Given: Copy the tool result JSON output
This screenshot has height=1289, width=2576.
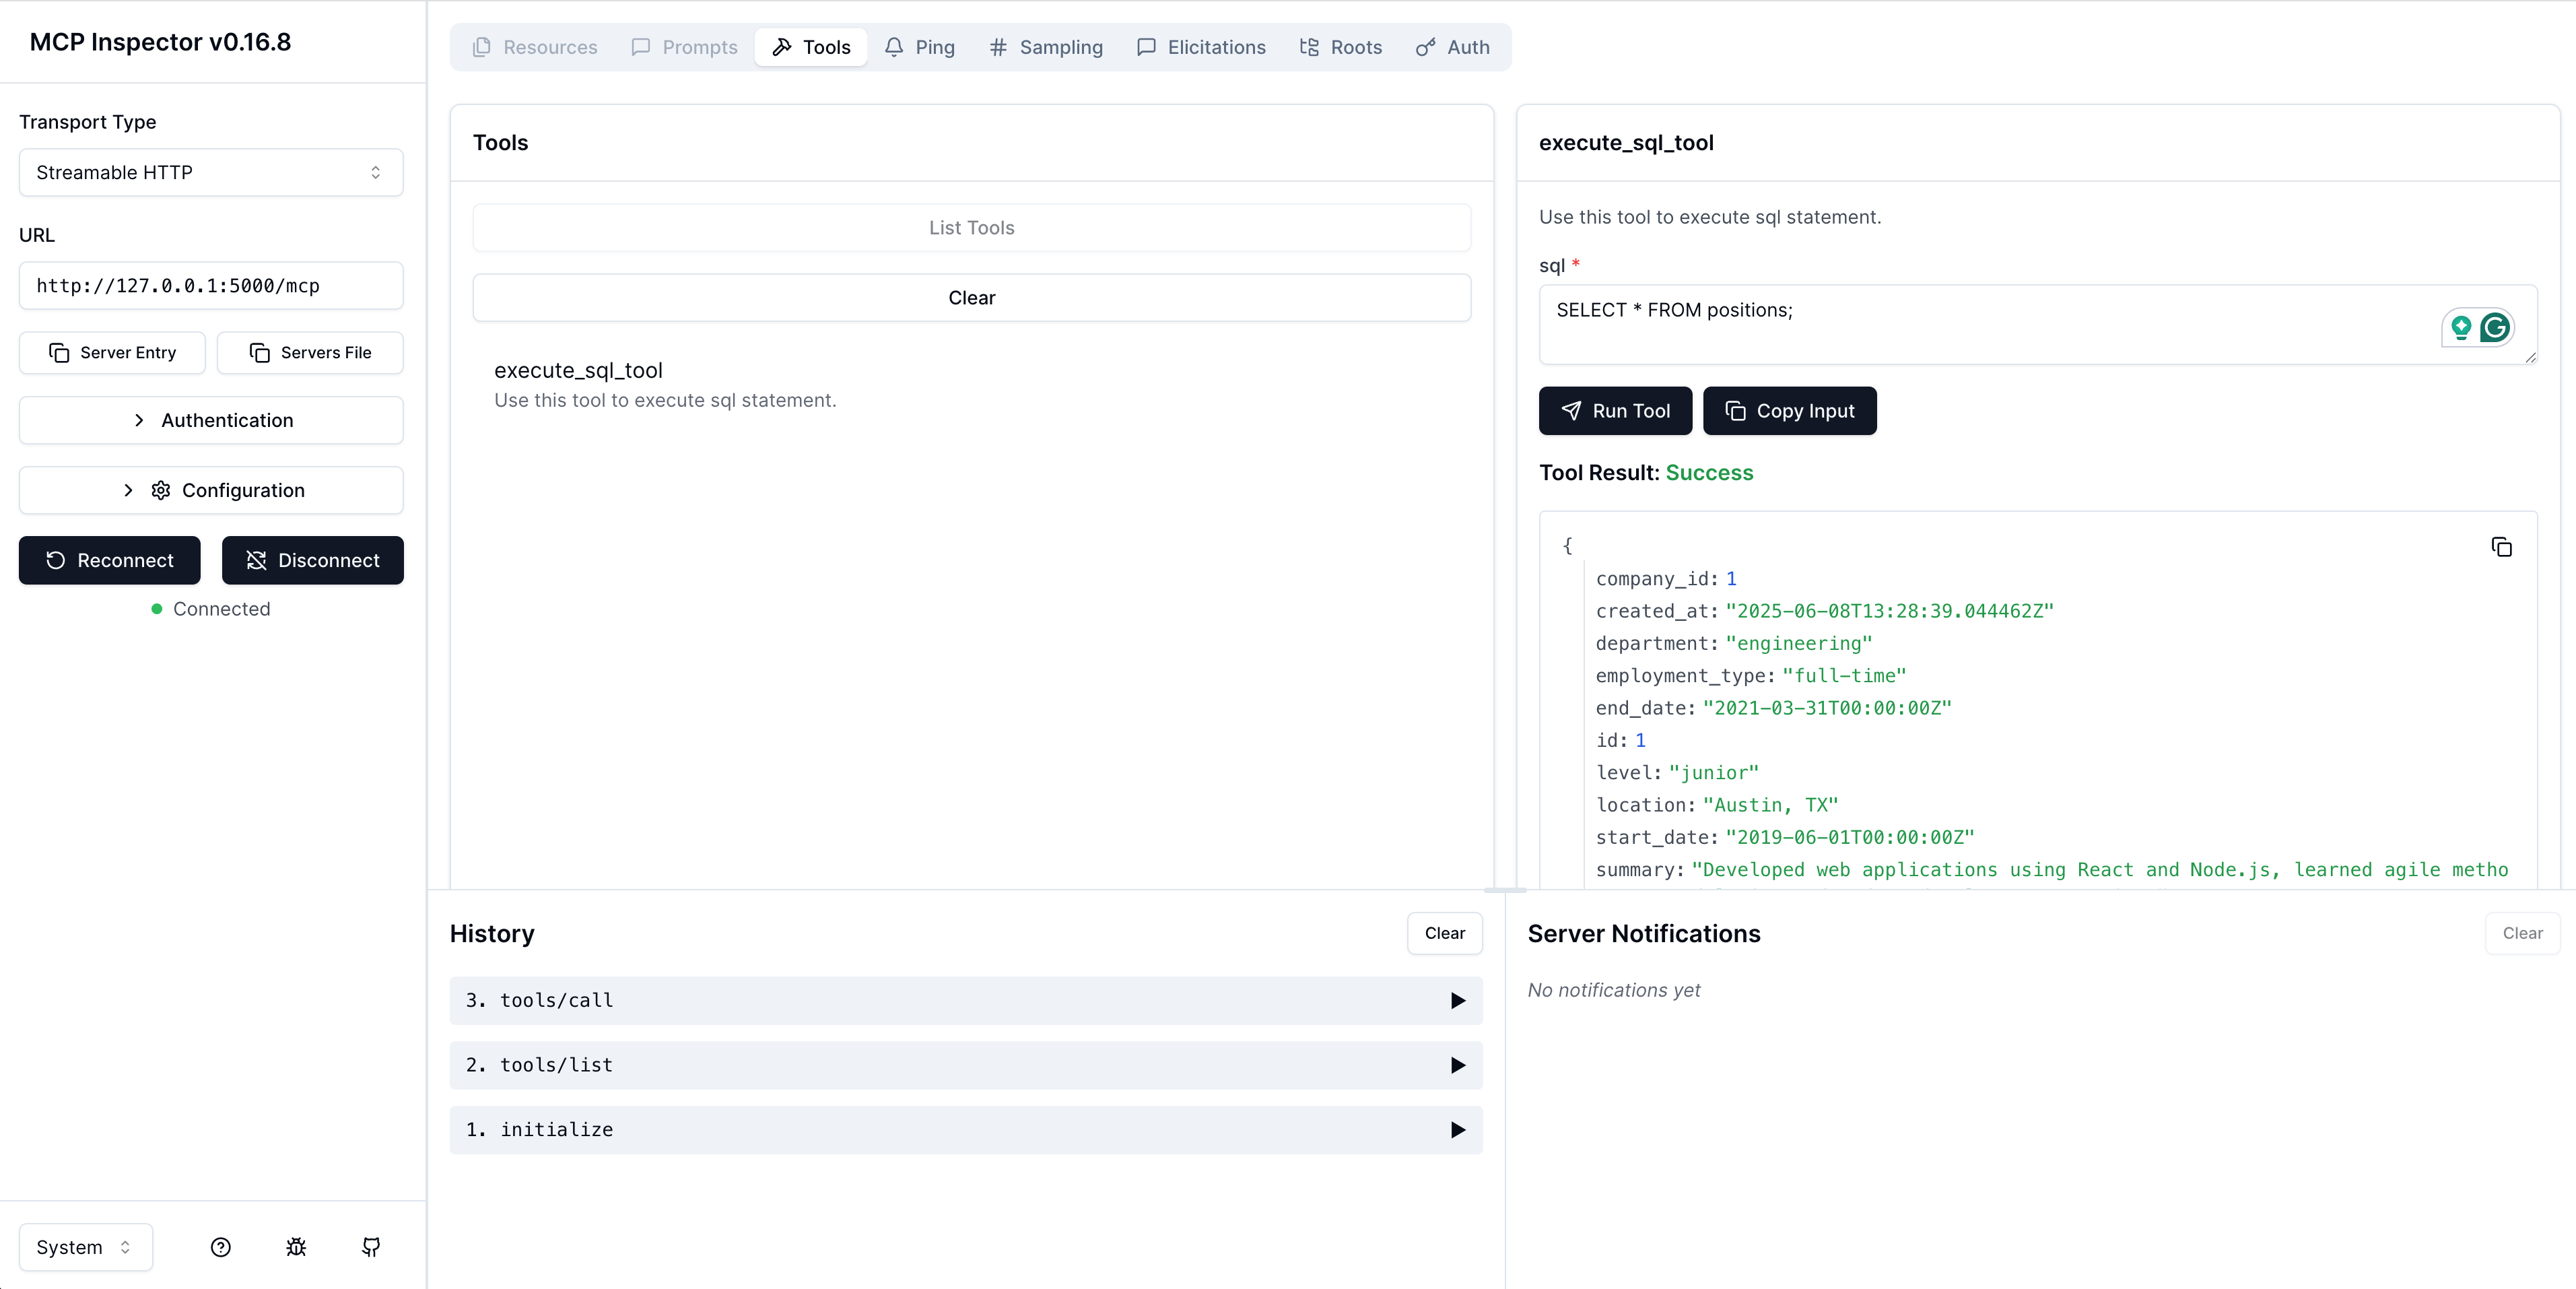Looking at the screenshot, I should (x=2501, y=547).
